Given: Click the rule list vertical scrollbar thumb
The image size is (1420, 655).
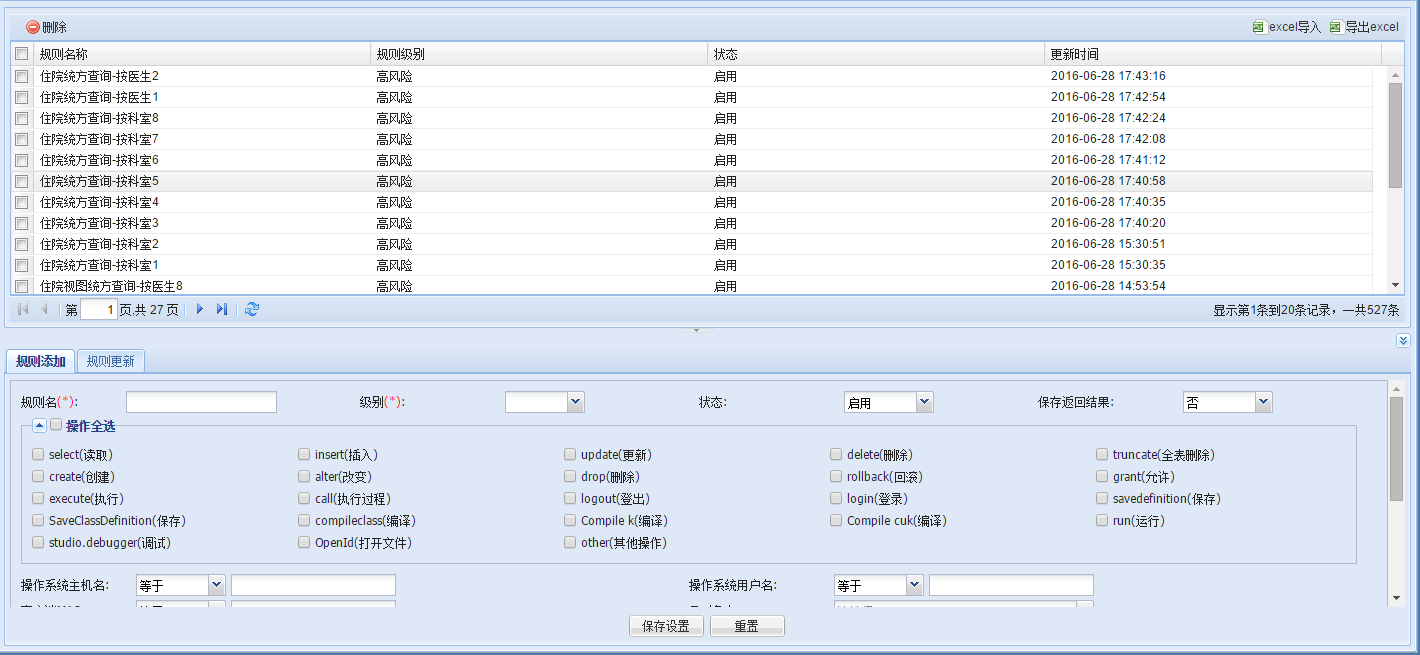Looking at the screenshot, I should (1395, 135).
